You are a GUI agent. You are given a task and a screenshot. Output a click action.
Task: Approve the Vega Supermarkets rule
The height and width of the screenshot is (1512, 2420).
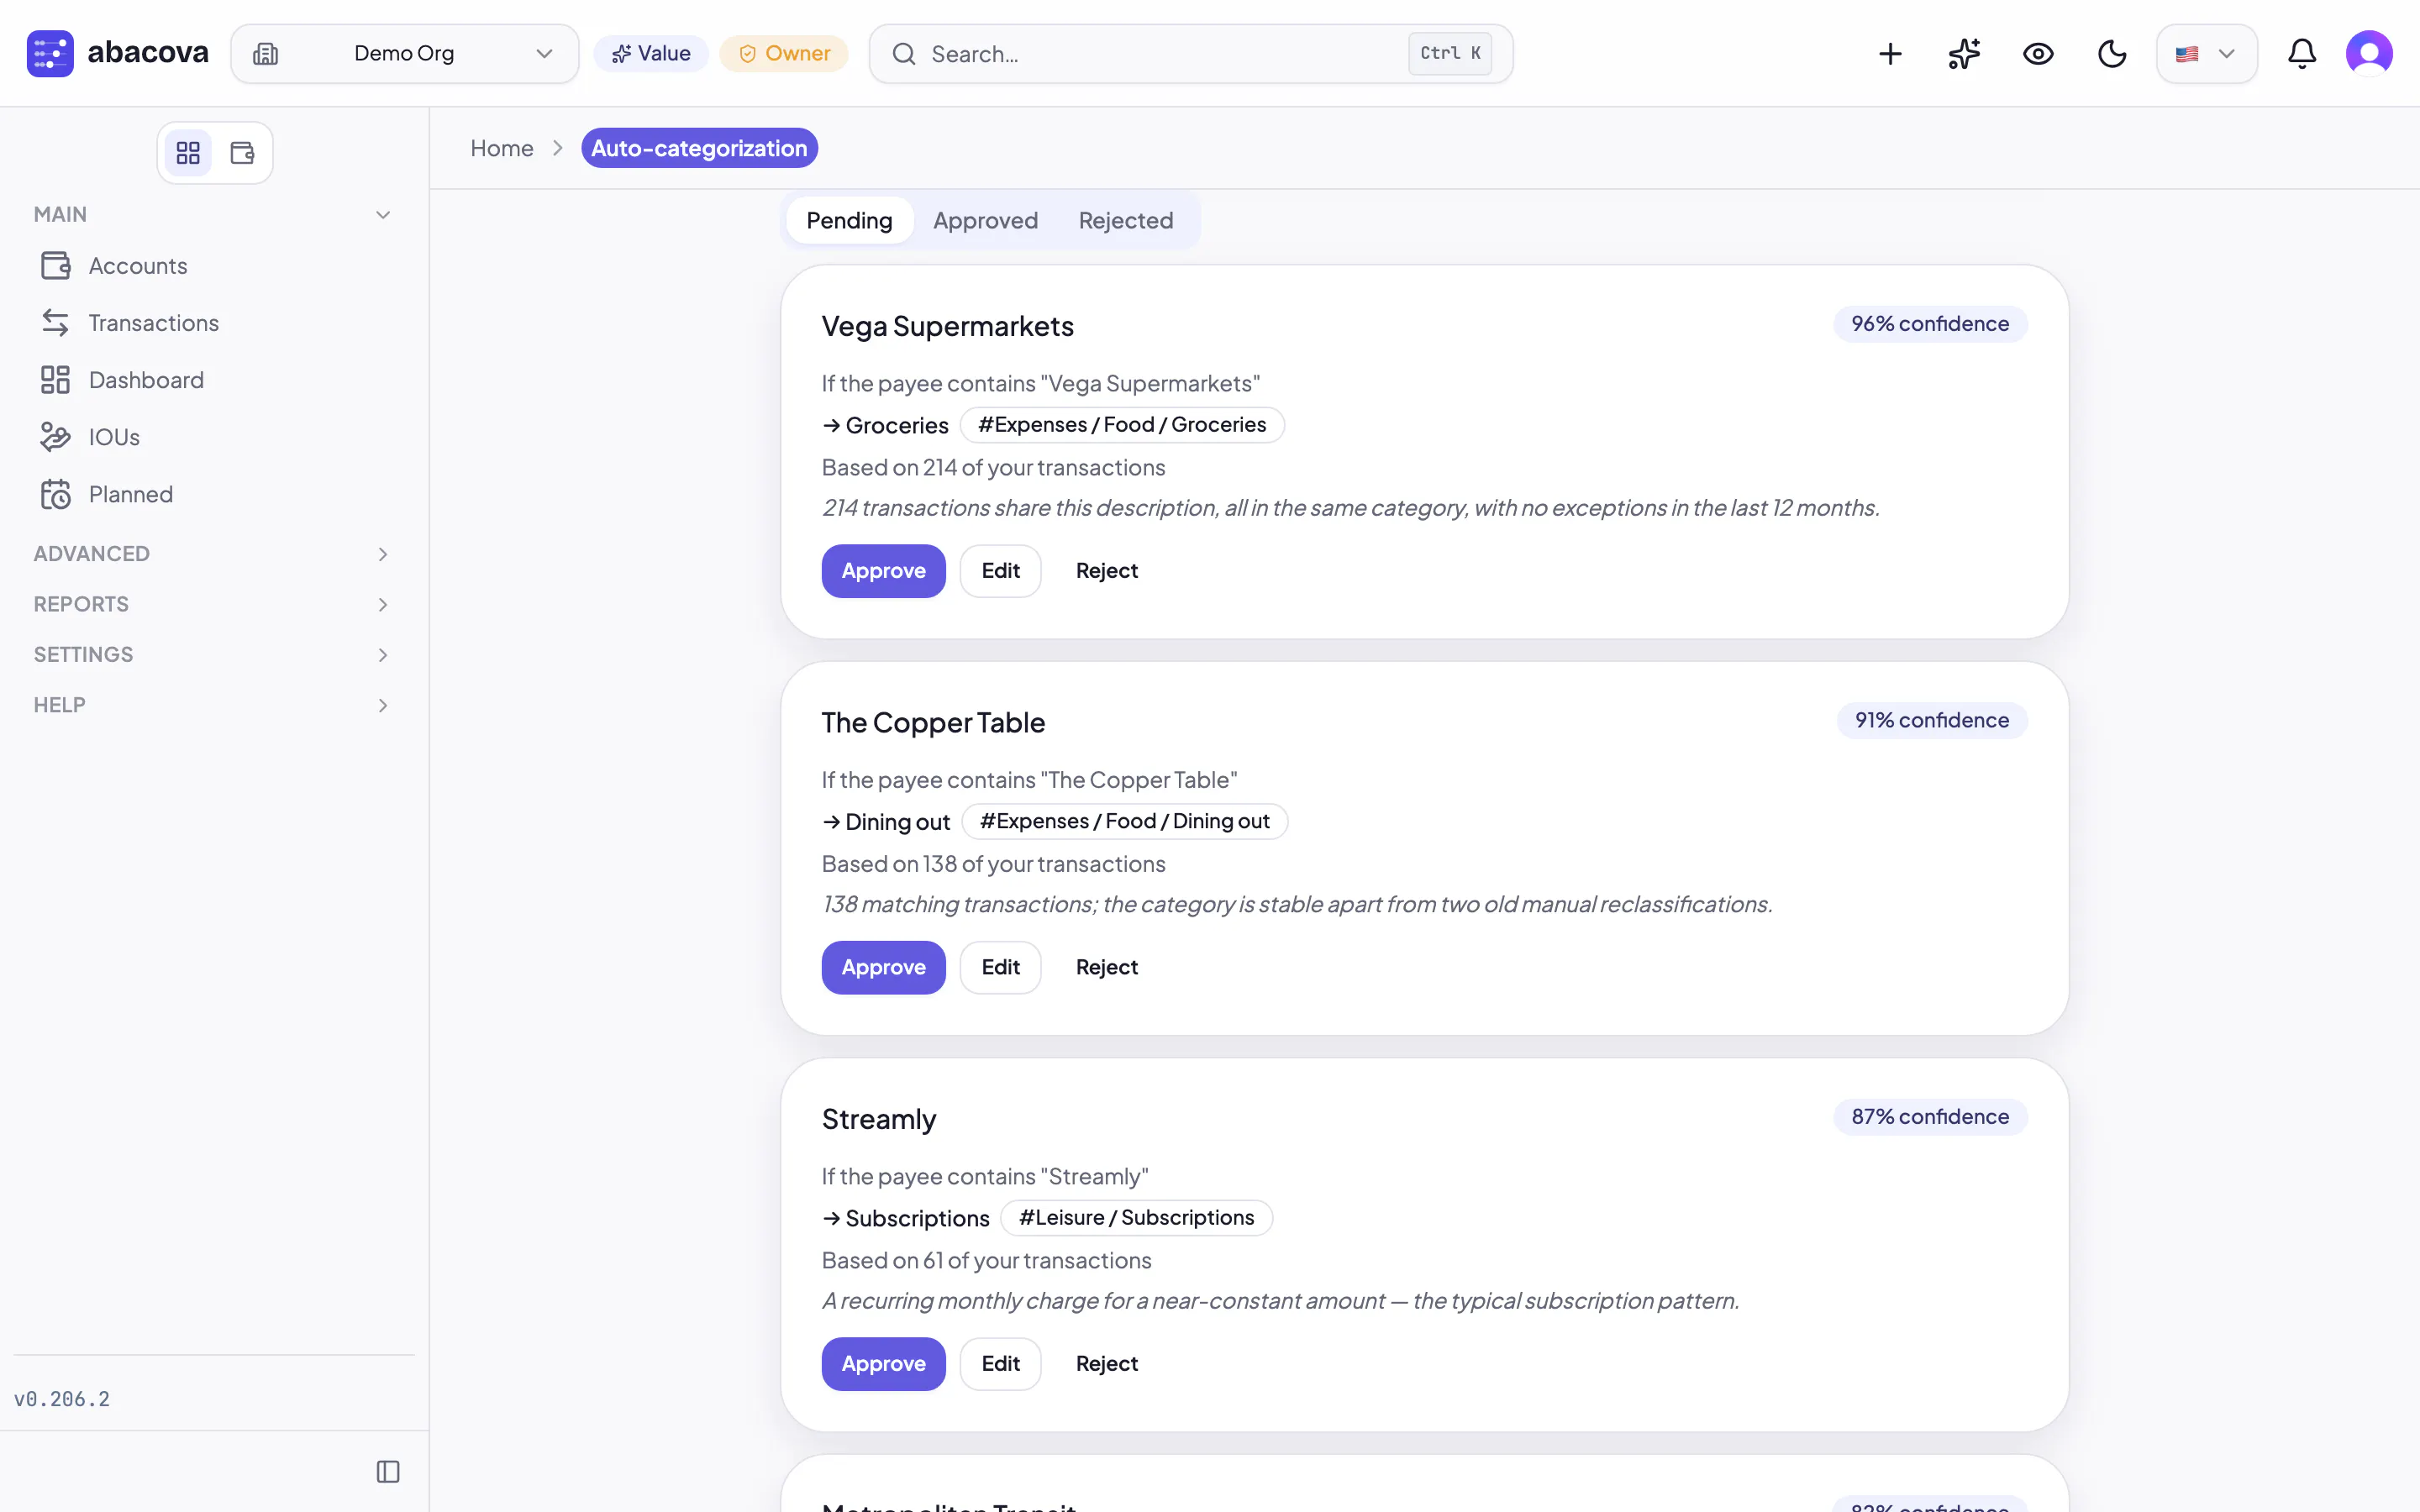883,571
